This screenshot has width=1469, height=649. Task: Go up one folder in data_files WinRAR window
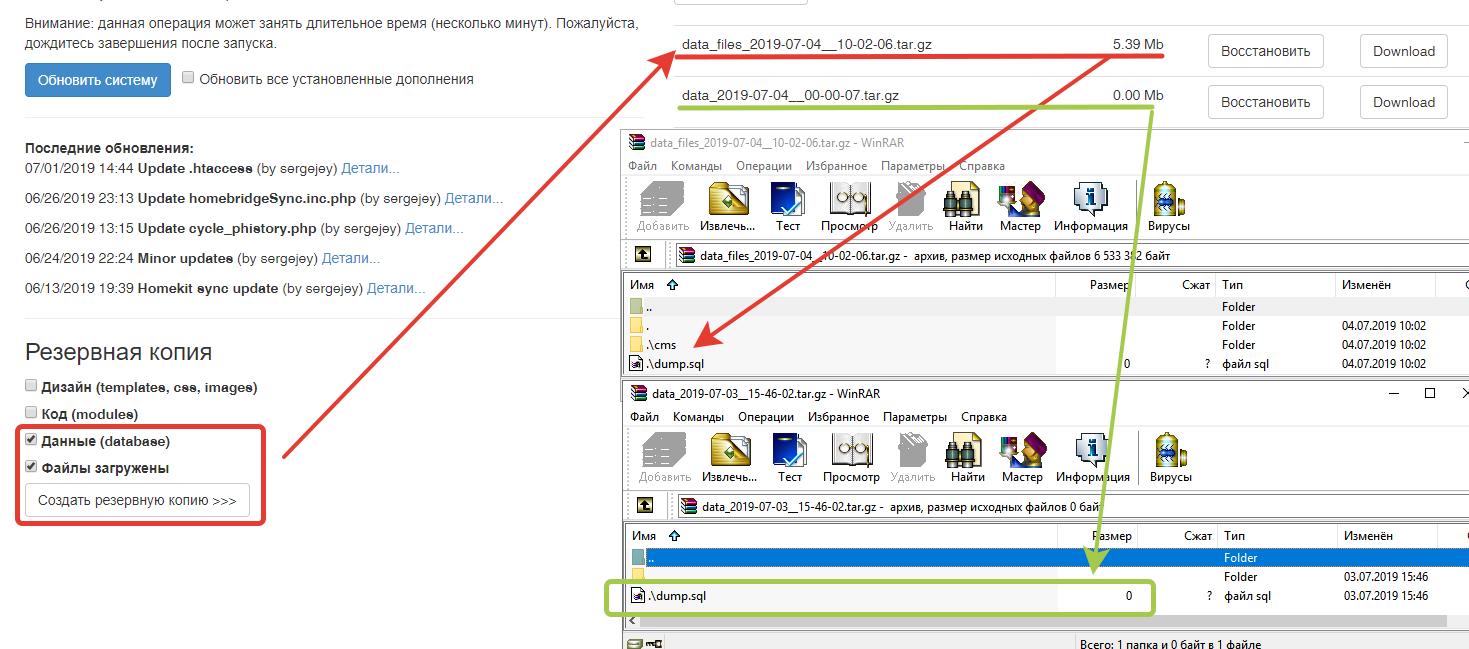point(643,255)
